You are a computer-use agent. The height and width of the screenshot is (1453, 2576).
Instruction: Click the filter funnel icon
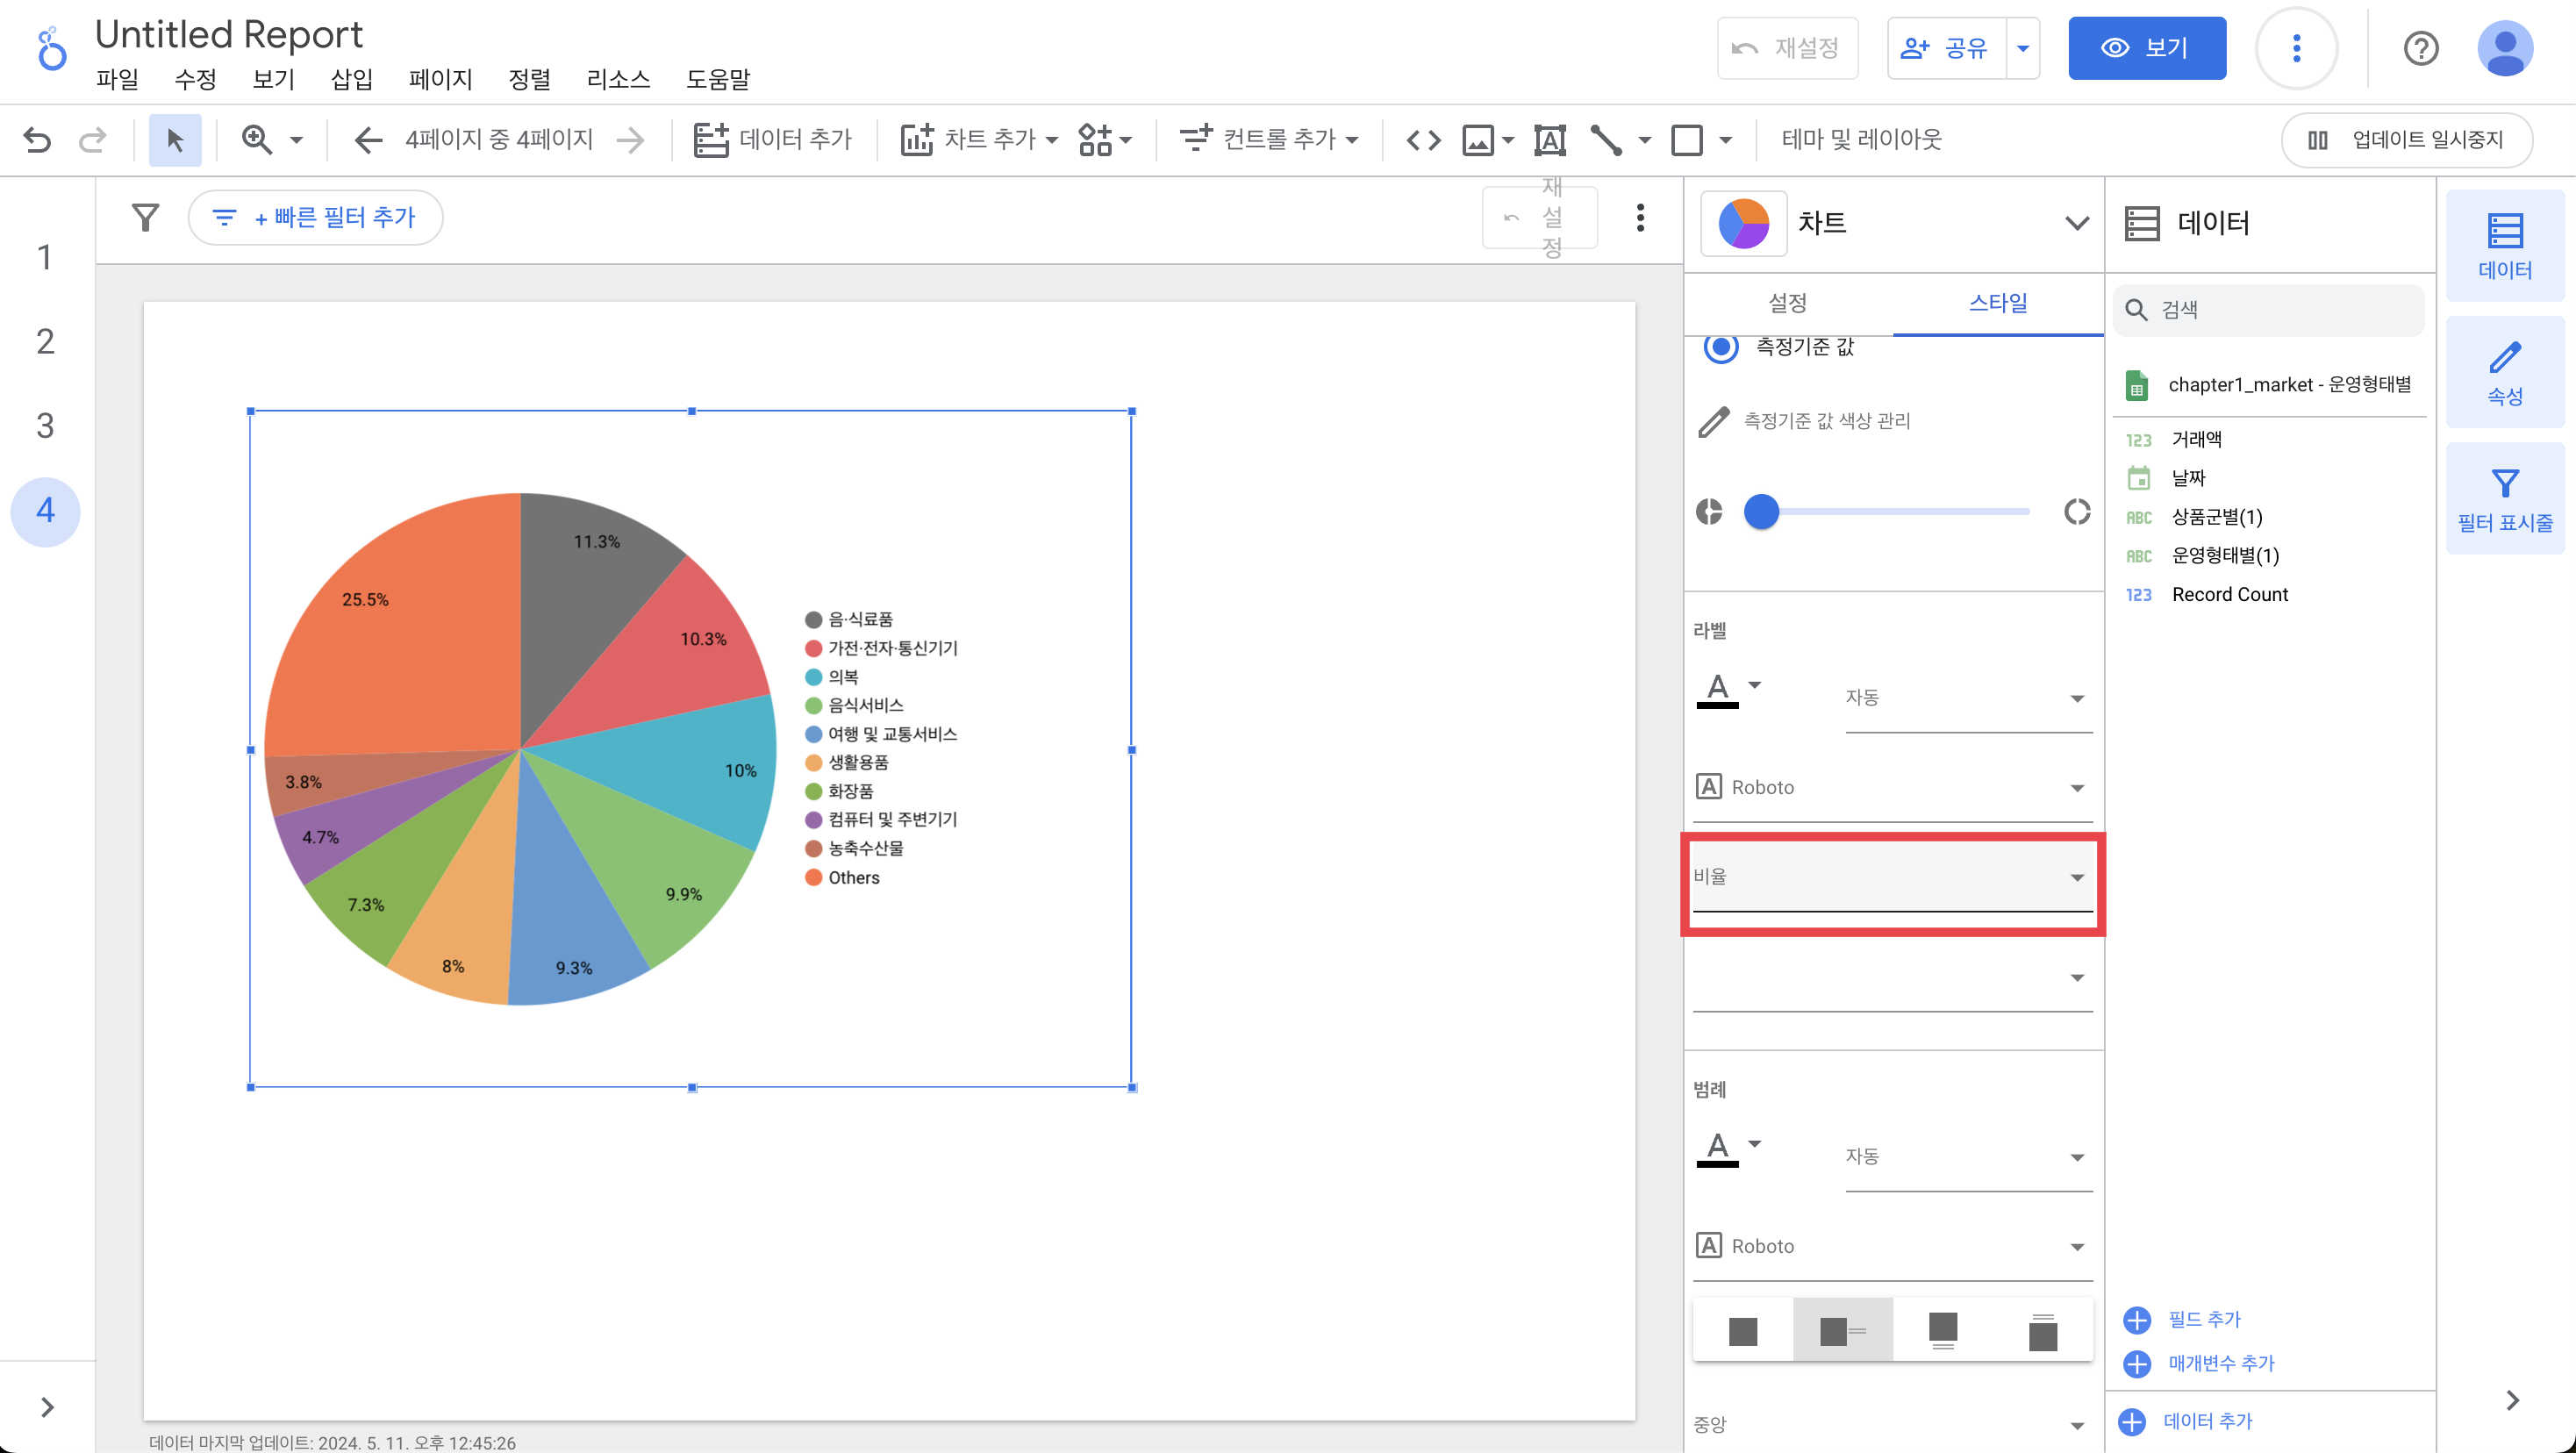click(146, 217)
